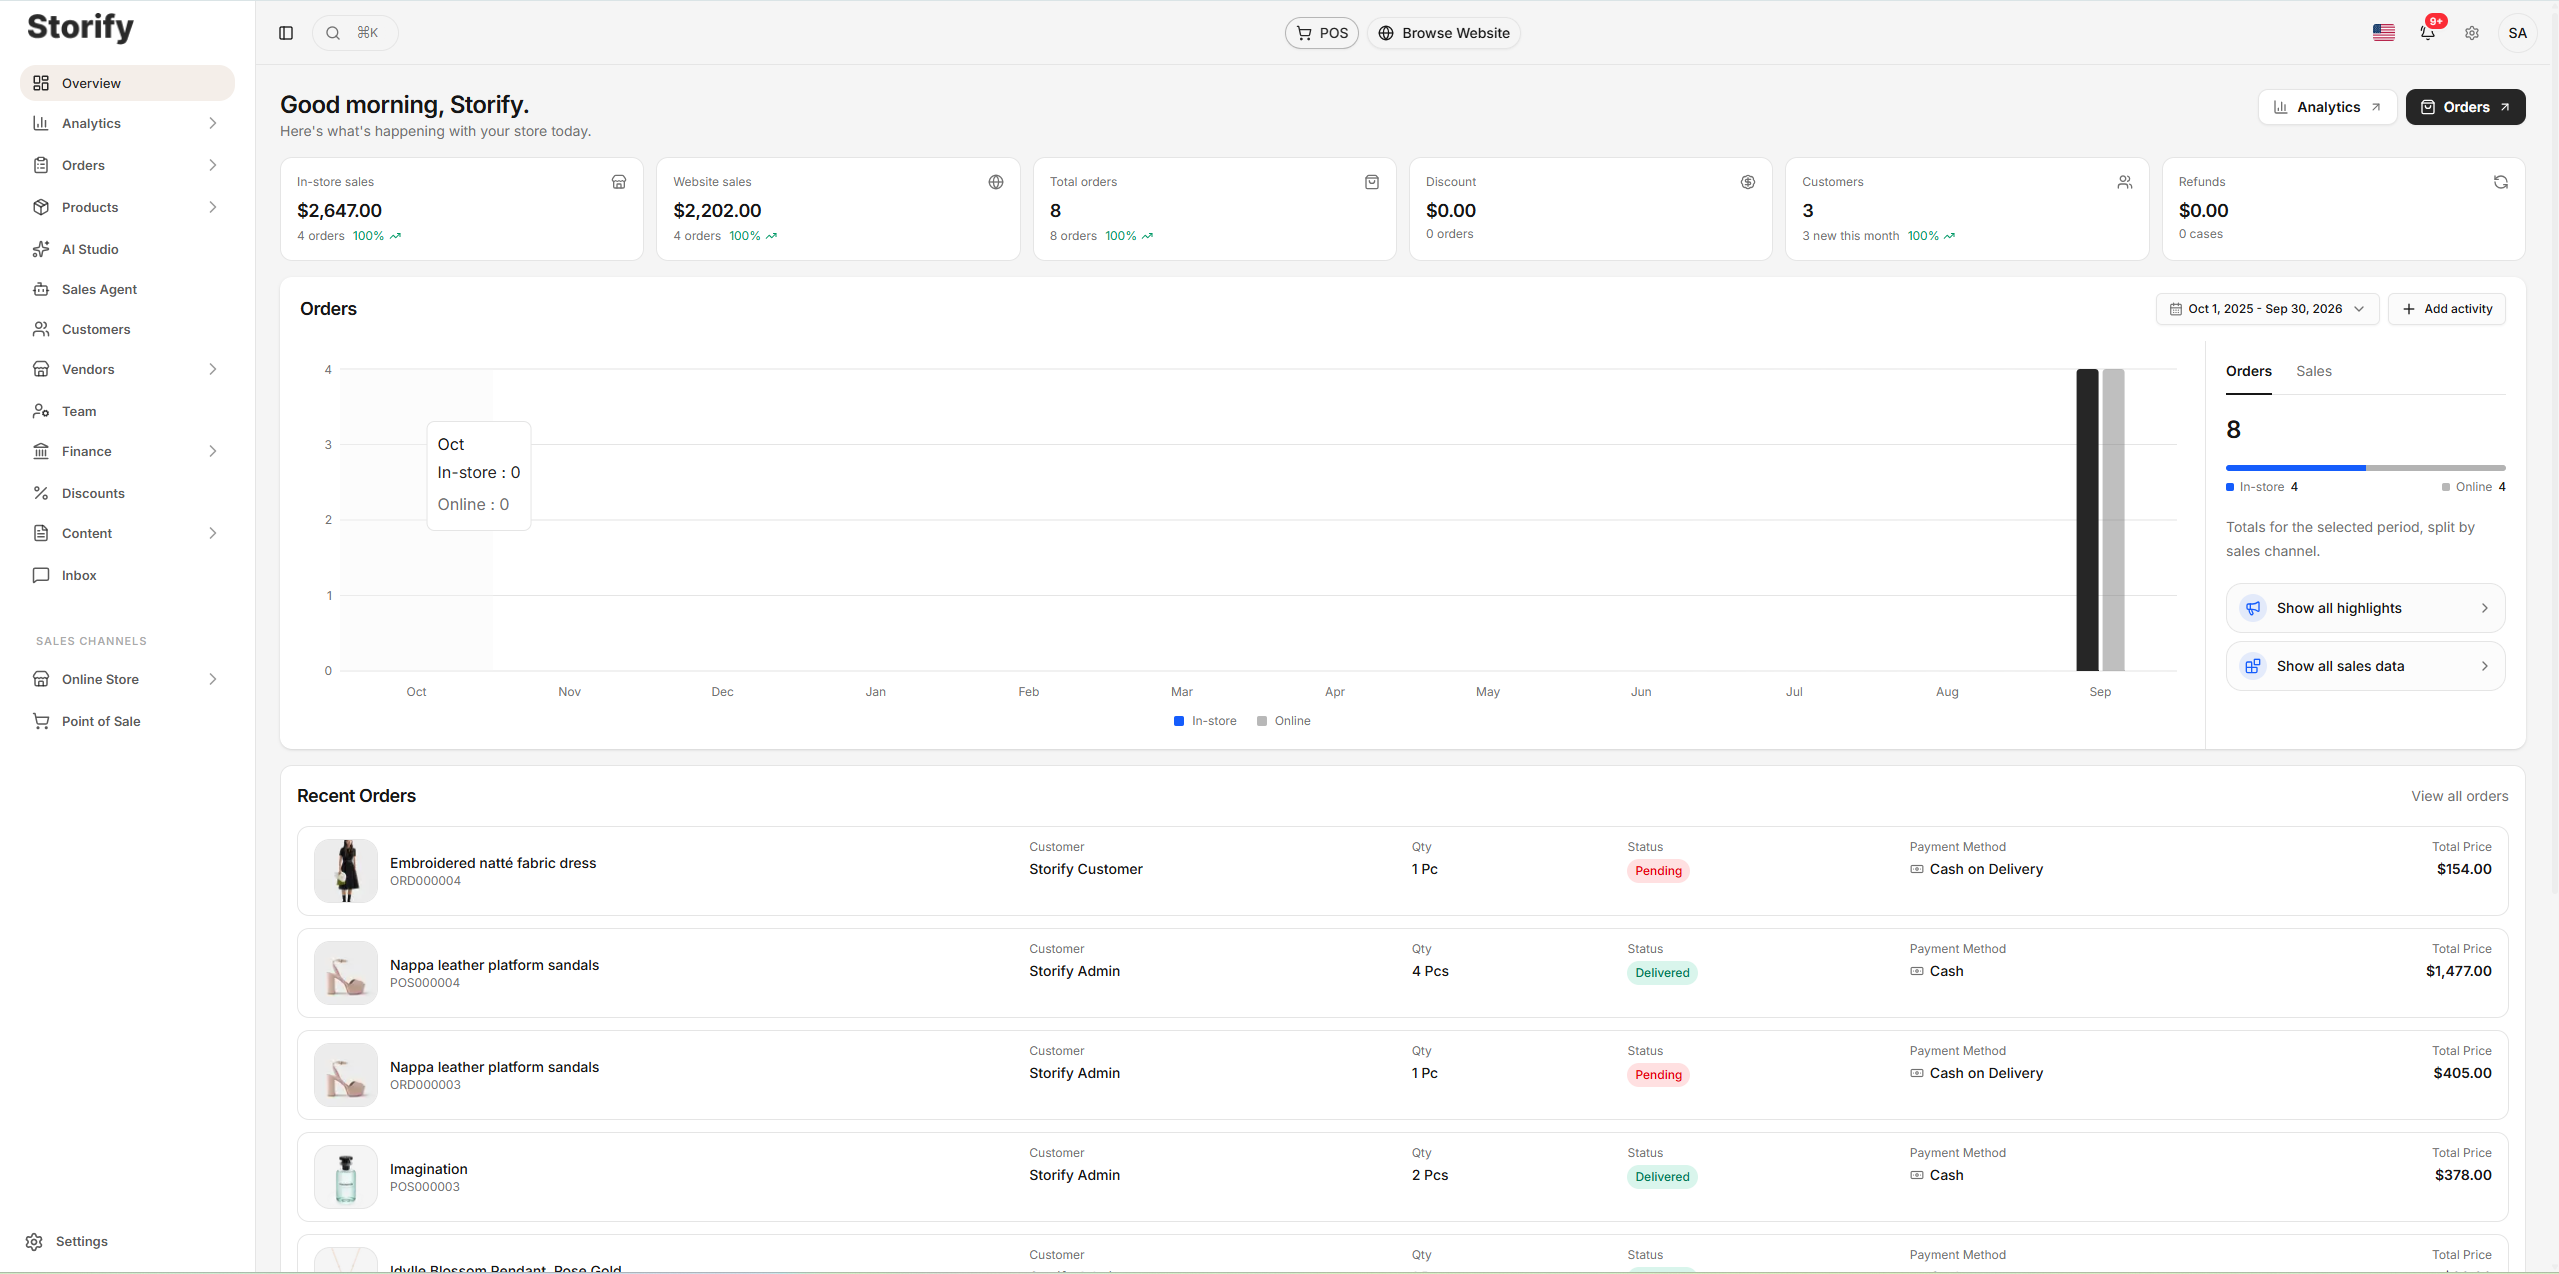The image size is (2559, 1274).
Task: Click the $1,477.00 total price
Action: point(2459,971)
